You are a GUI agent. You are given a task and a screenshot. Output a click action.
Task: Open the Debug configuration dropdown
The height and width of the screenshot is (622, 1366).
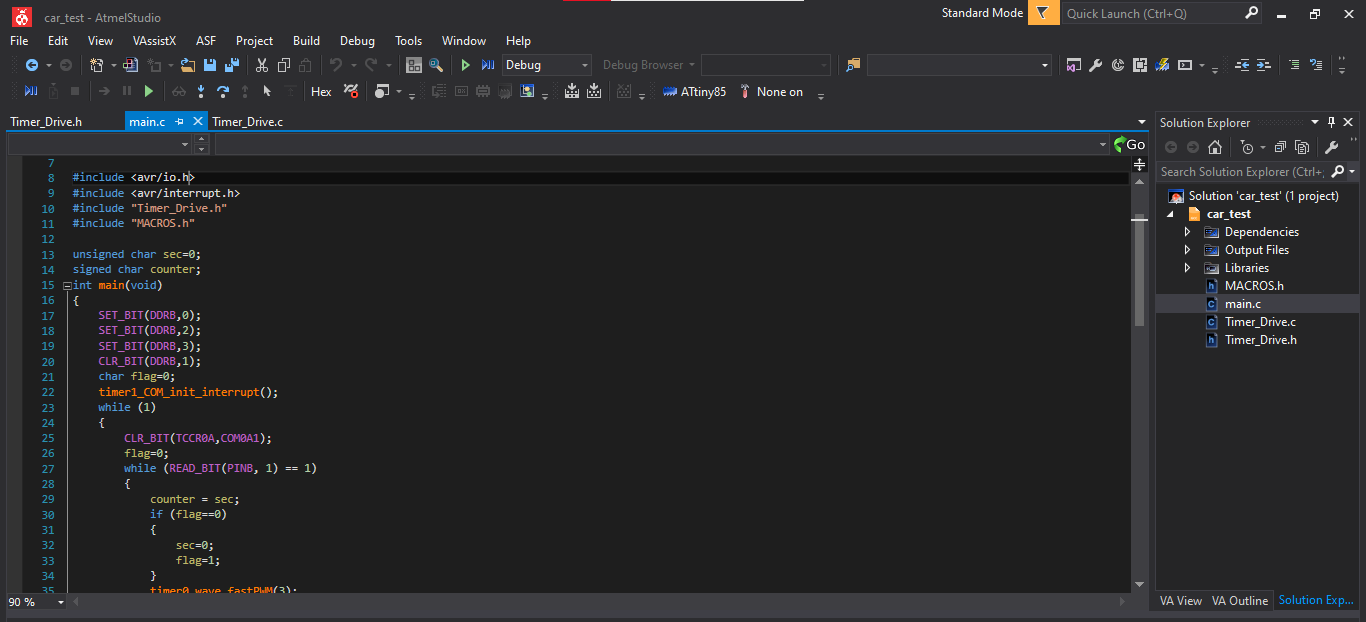point(547,65)
